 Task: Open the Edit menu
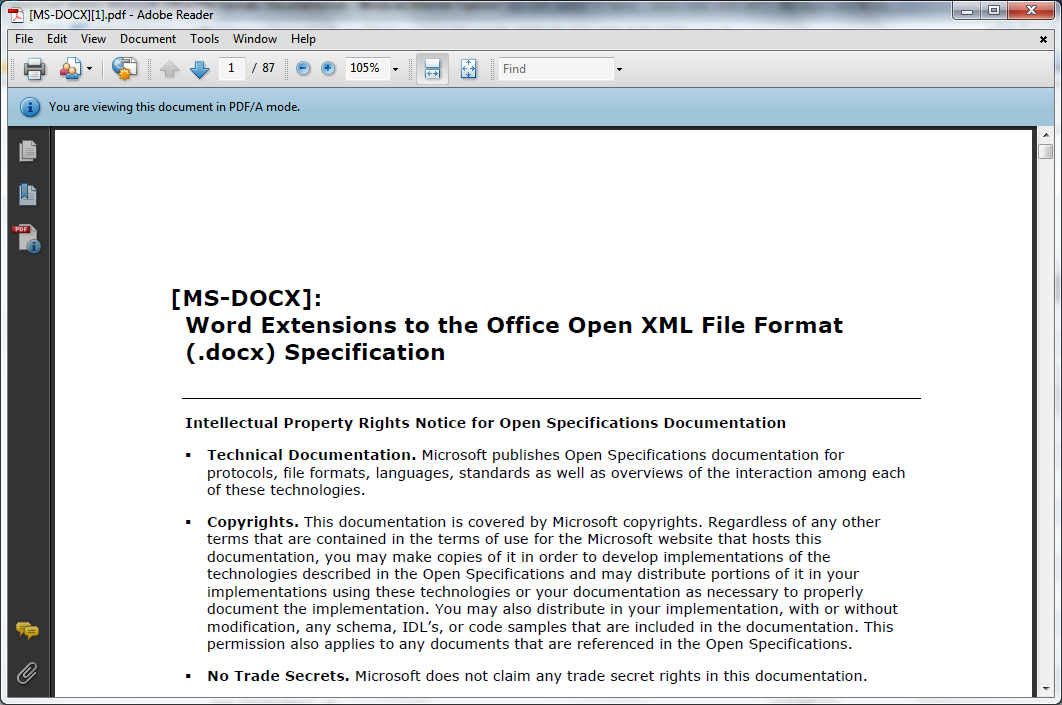57,39
